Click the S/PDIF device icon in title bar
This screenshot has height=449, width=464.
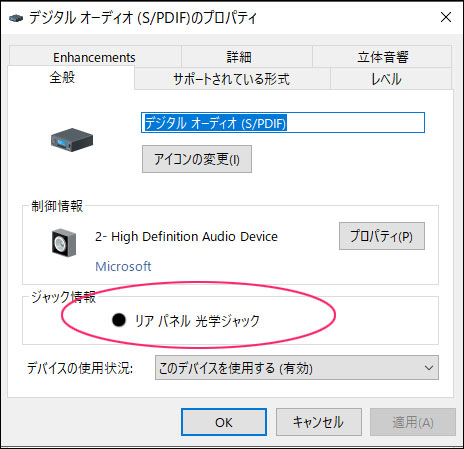coord(16,18)
